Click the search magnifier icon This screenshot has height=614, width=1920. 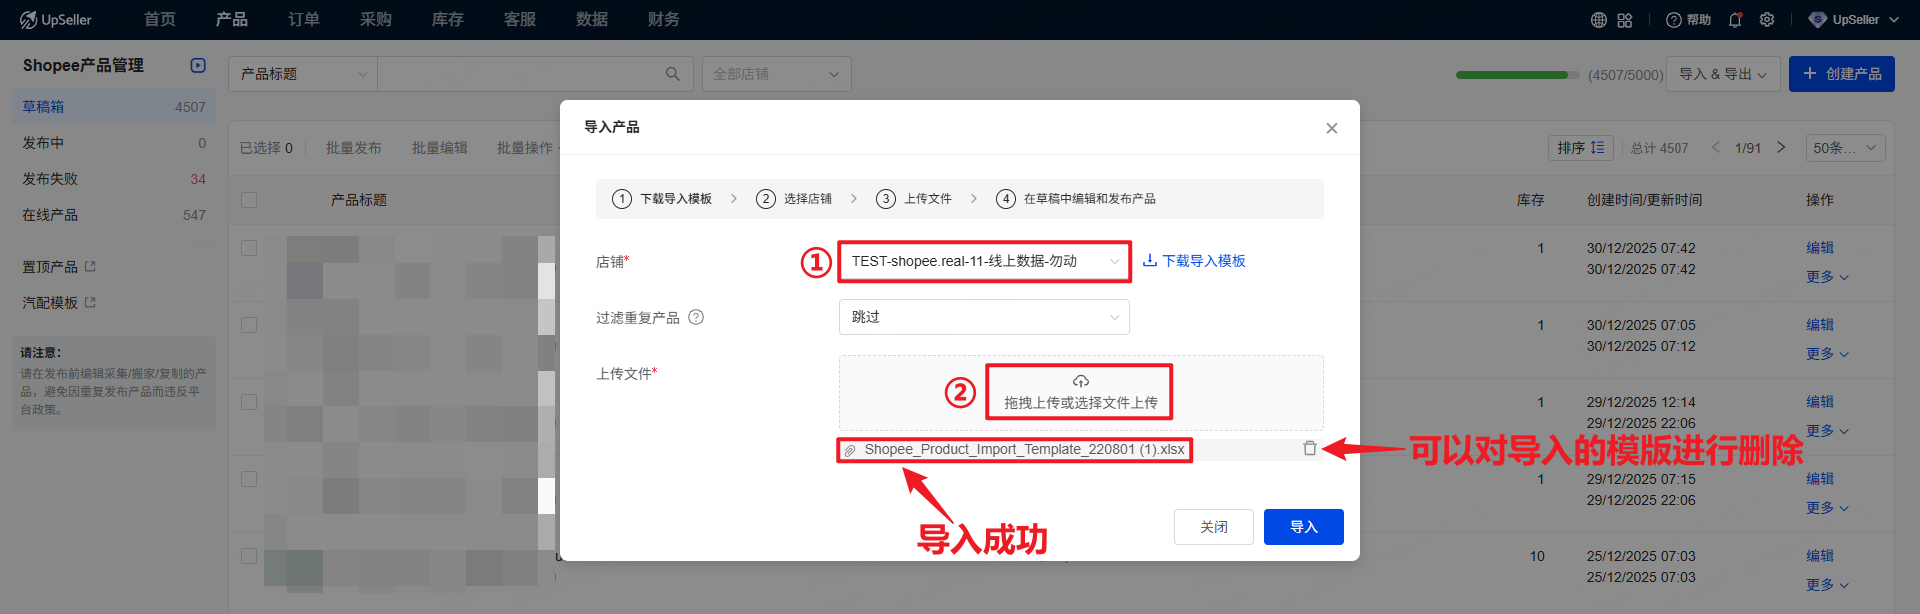[673, 74]
